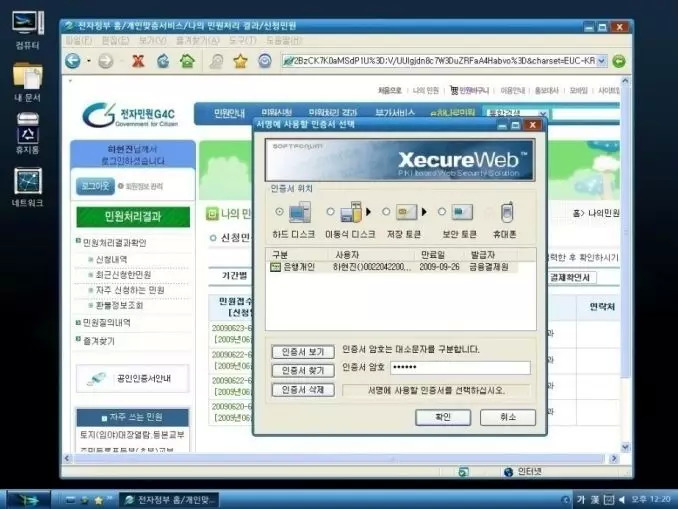Open the 즐겨찾기(A) menu
Image resolution: width=678 pixels, height=509 pixels.
pyautogui.click(x=198, y=41)
